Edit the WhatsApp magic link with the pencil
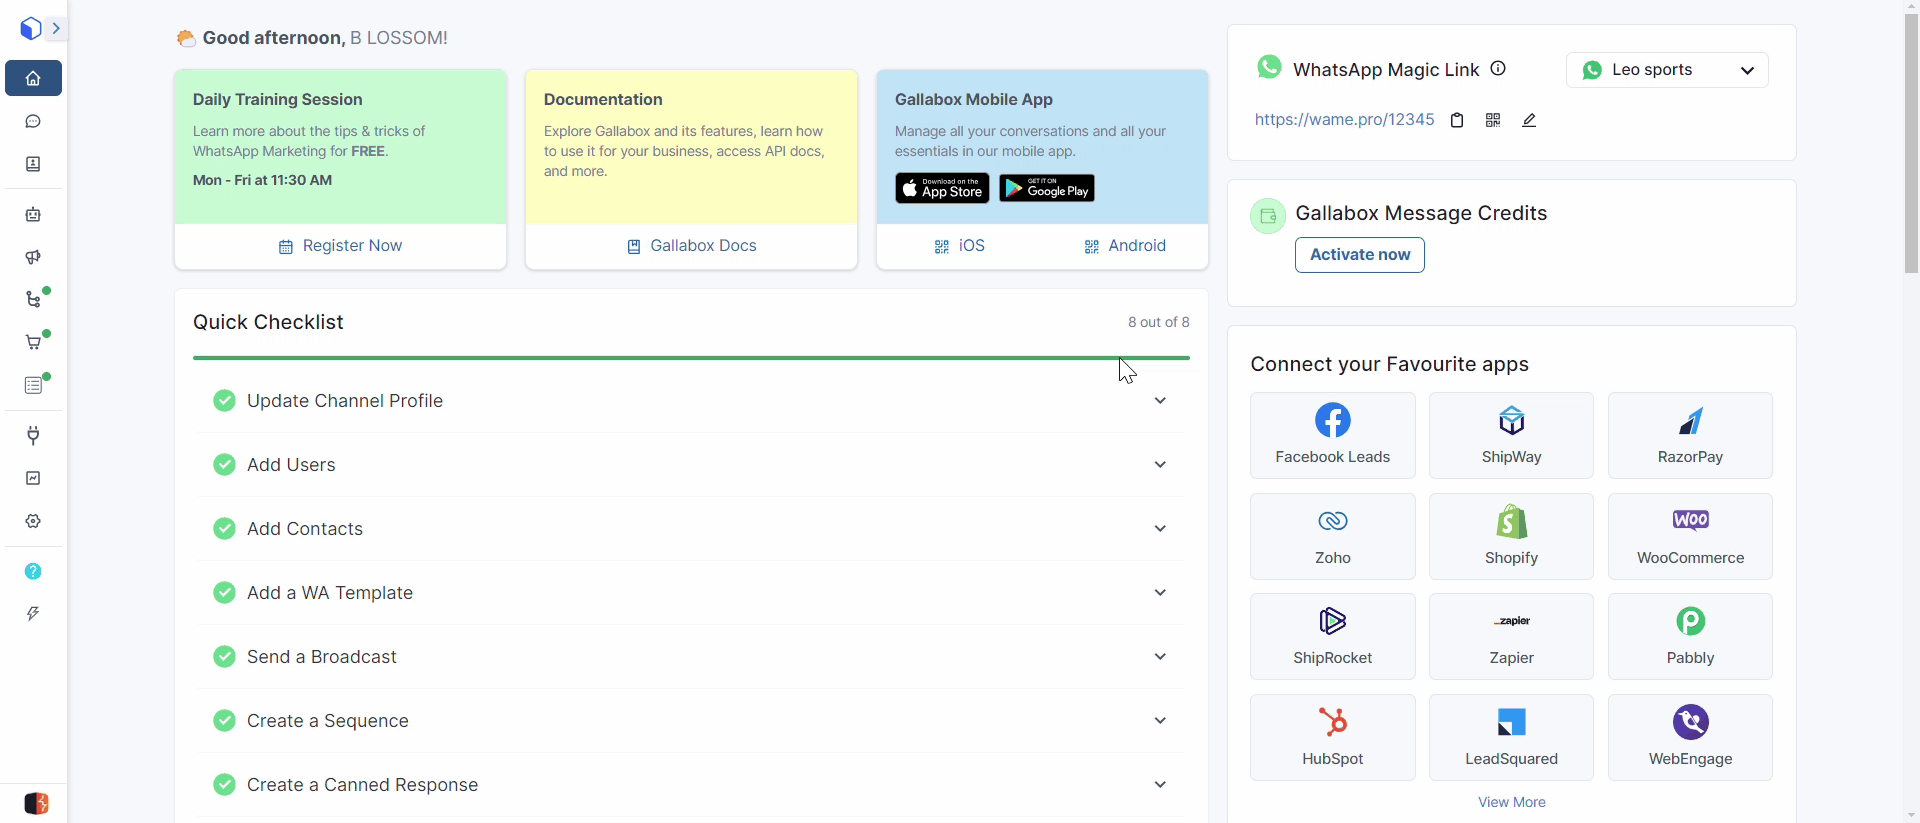Screen dimensions: 1920x823 (1529, 120)
